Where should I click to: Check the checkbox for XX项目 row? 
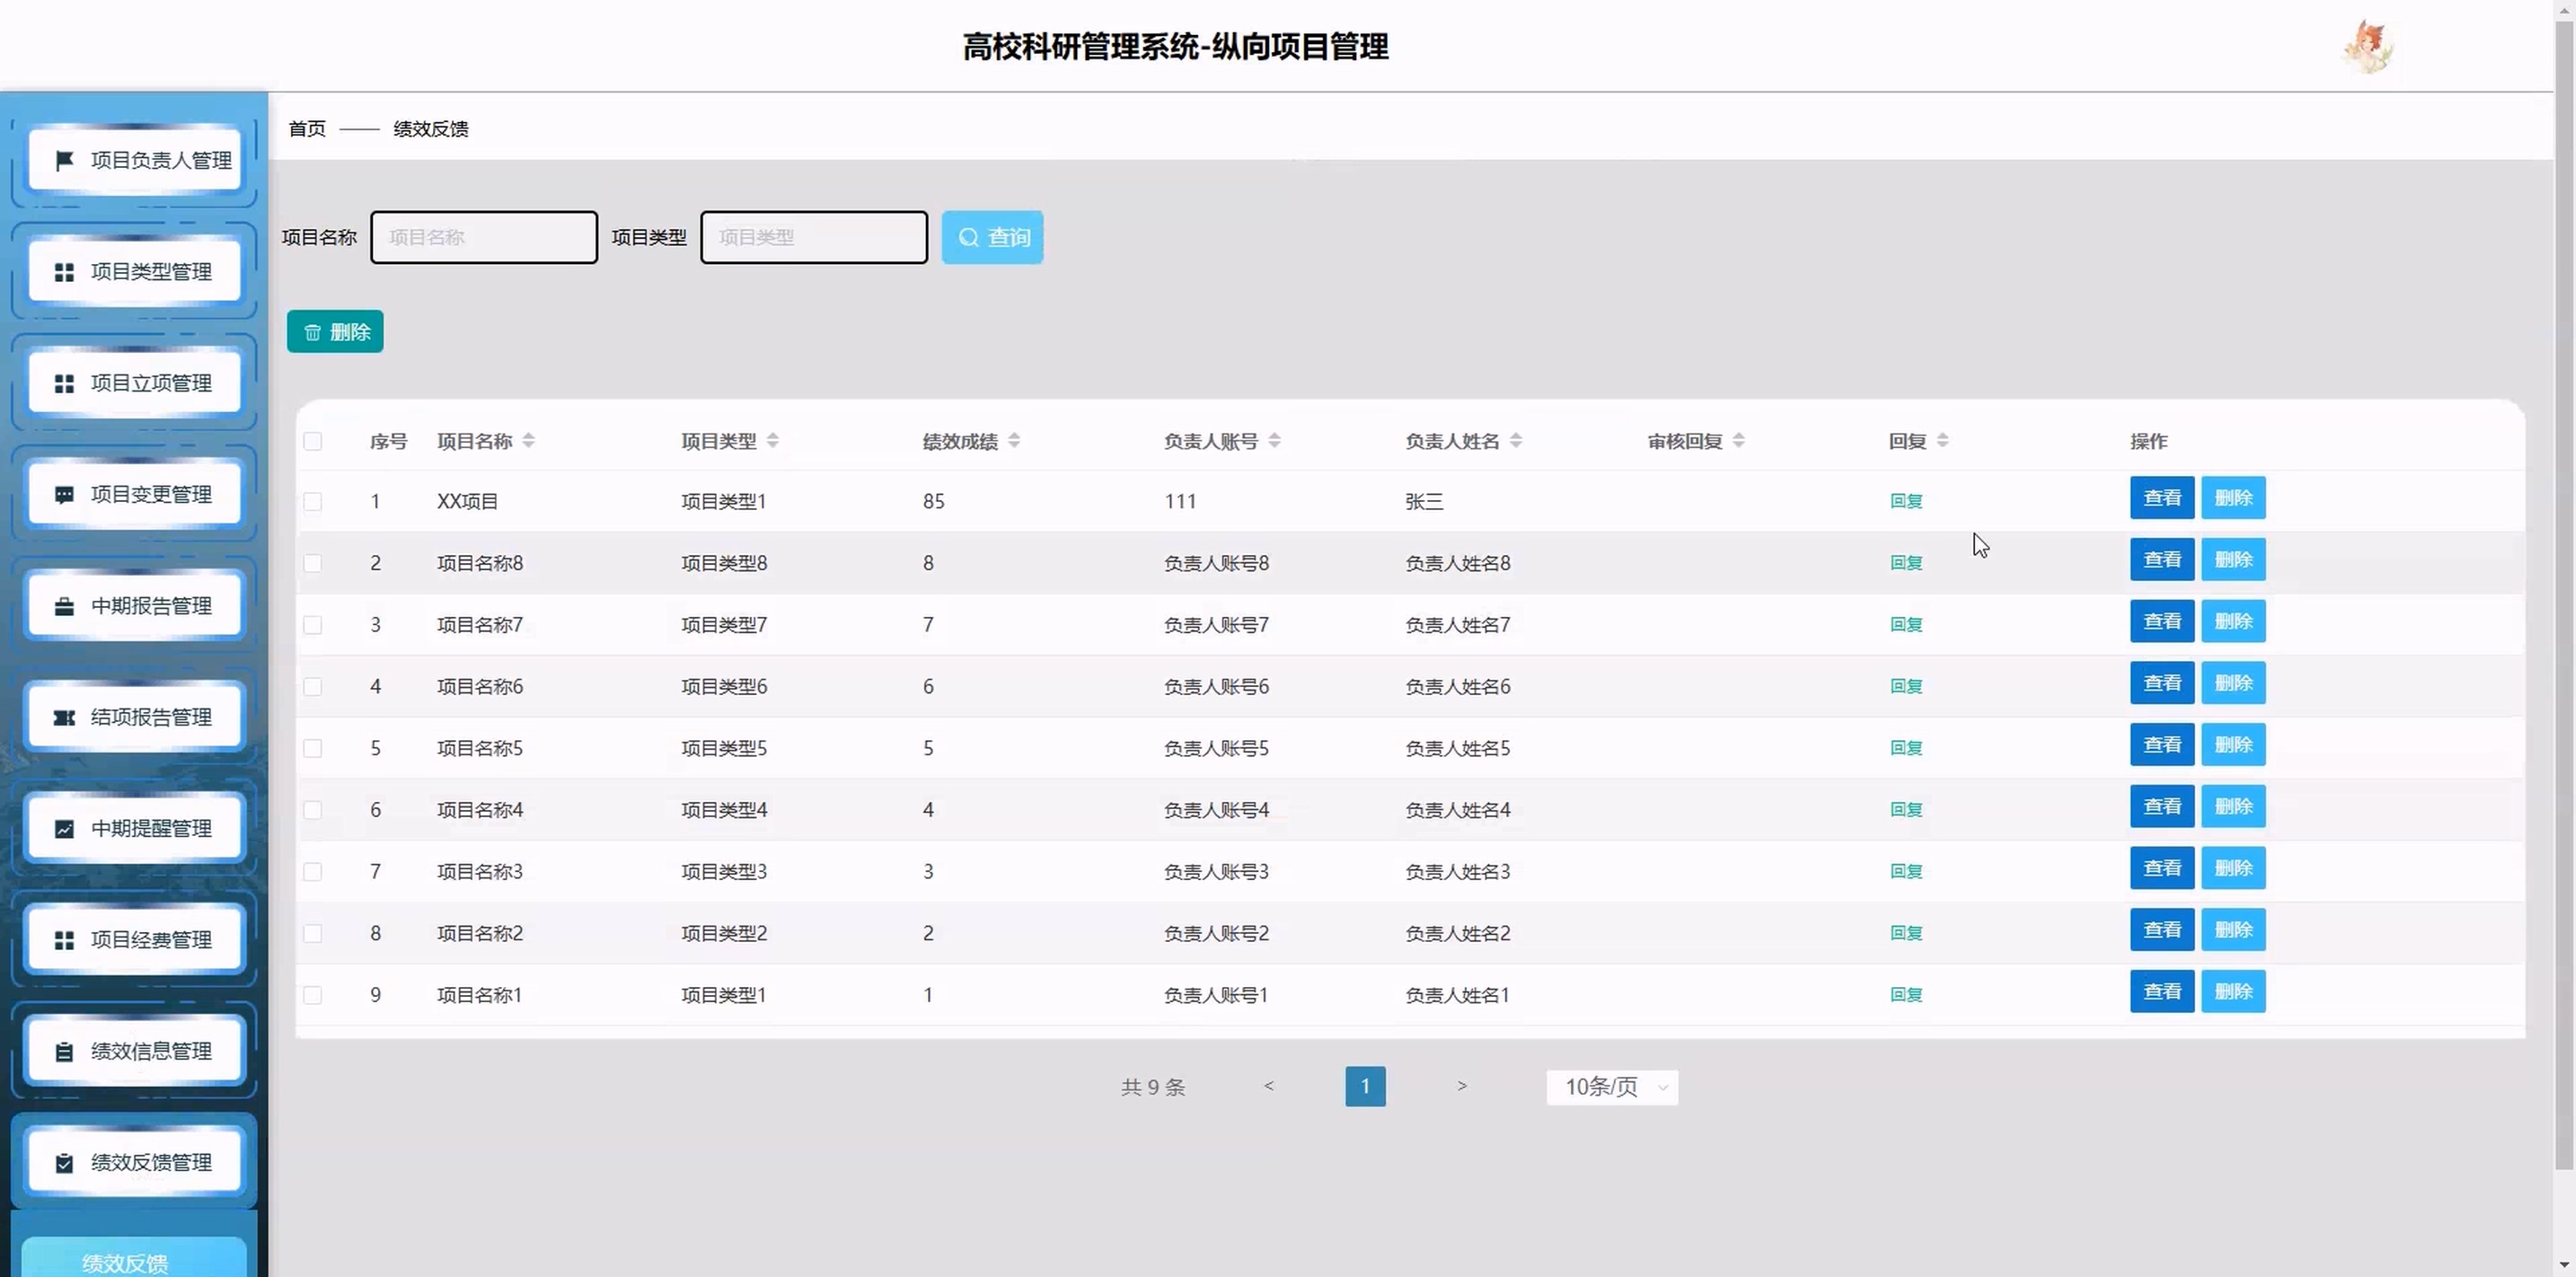313,501
